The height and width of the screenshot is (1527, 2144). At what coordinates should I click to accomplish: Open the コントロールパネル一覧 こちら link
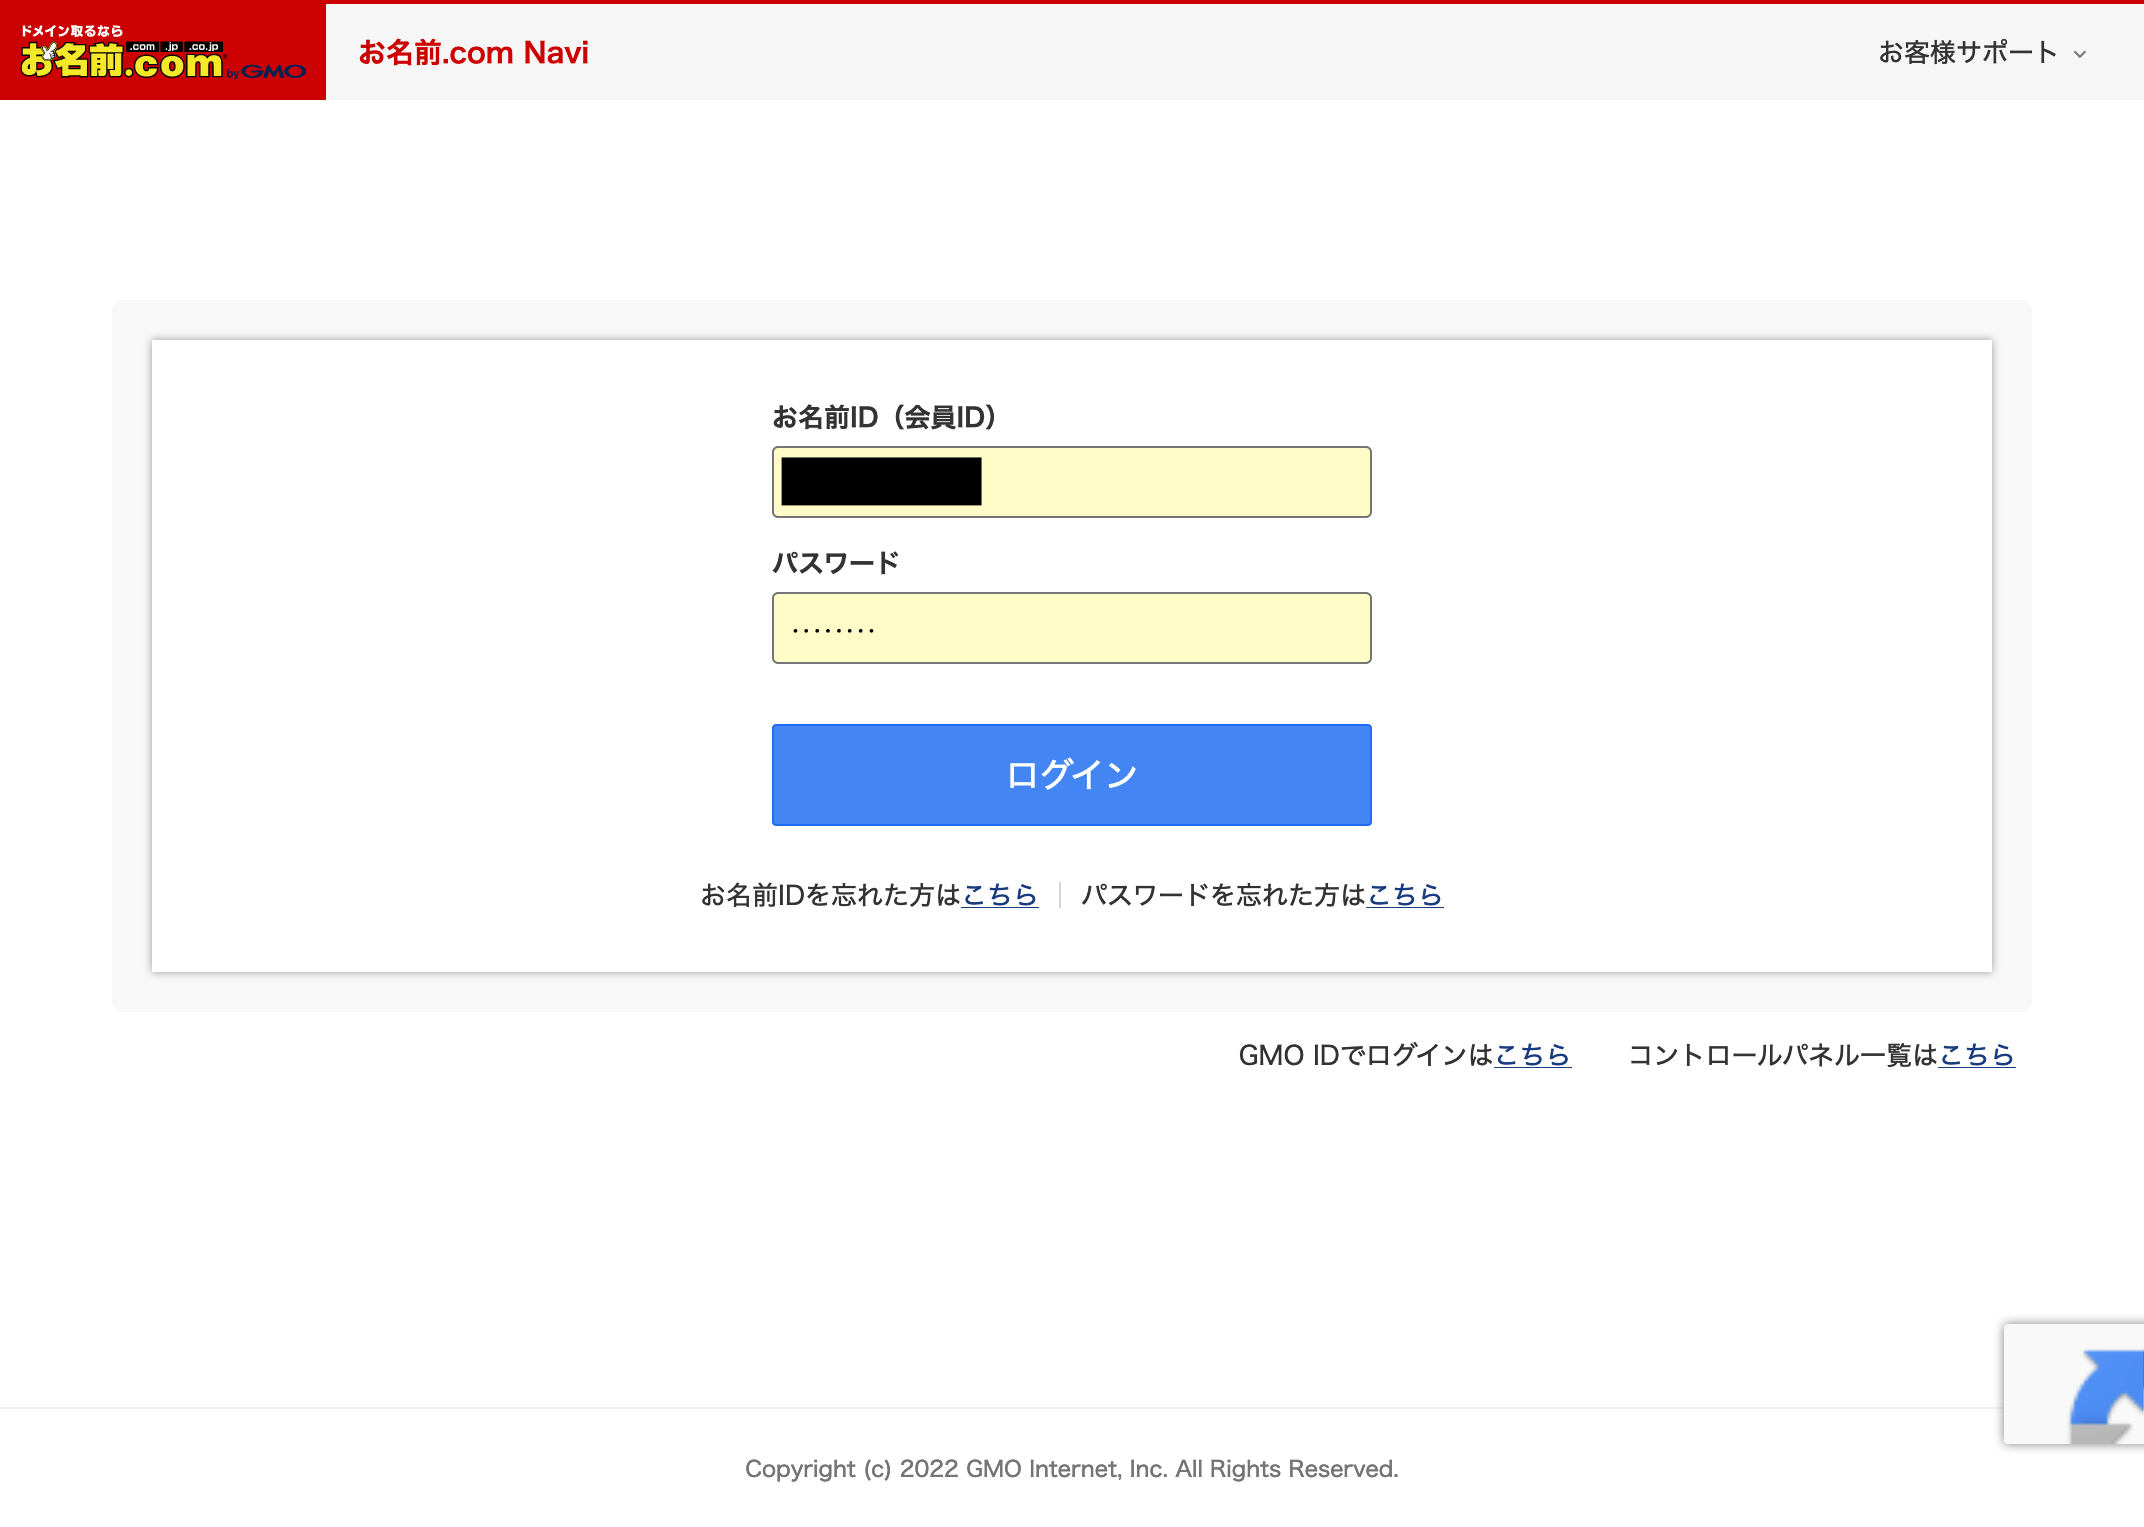1976,1055
